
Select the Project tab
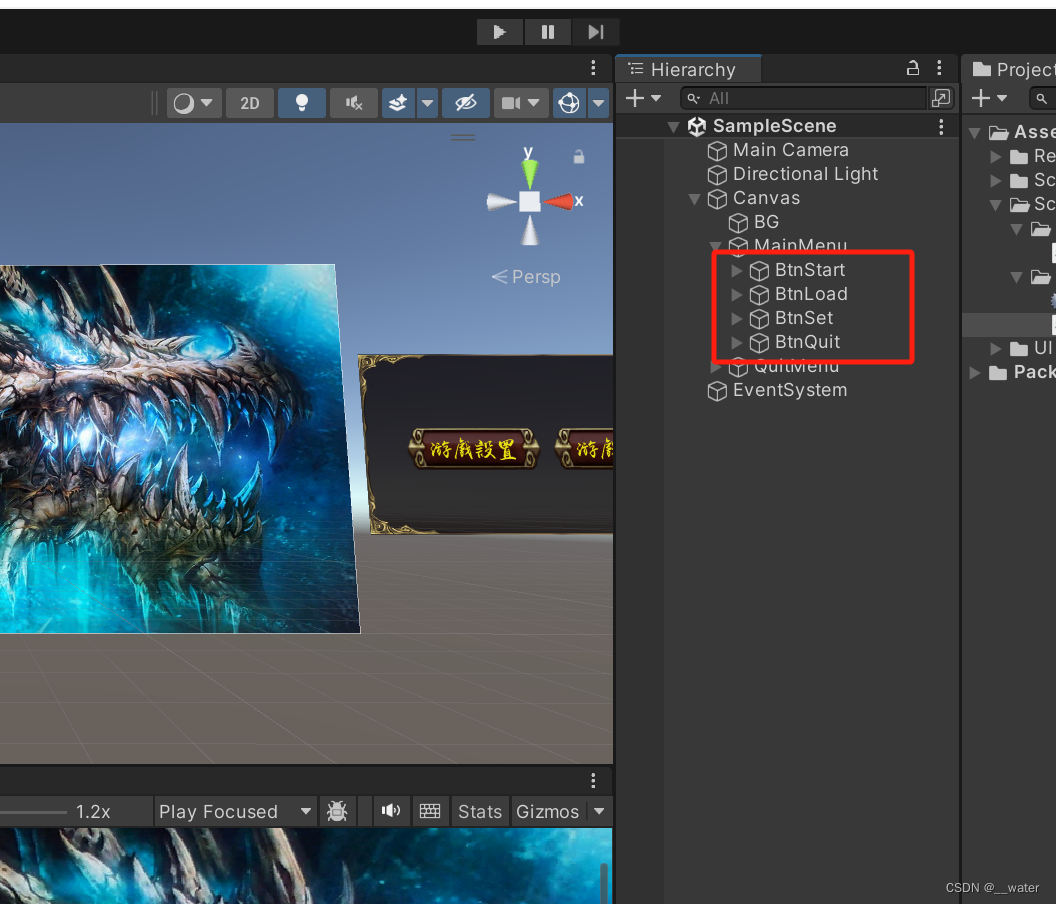coord(1012,69)
